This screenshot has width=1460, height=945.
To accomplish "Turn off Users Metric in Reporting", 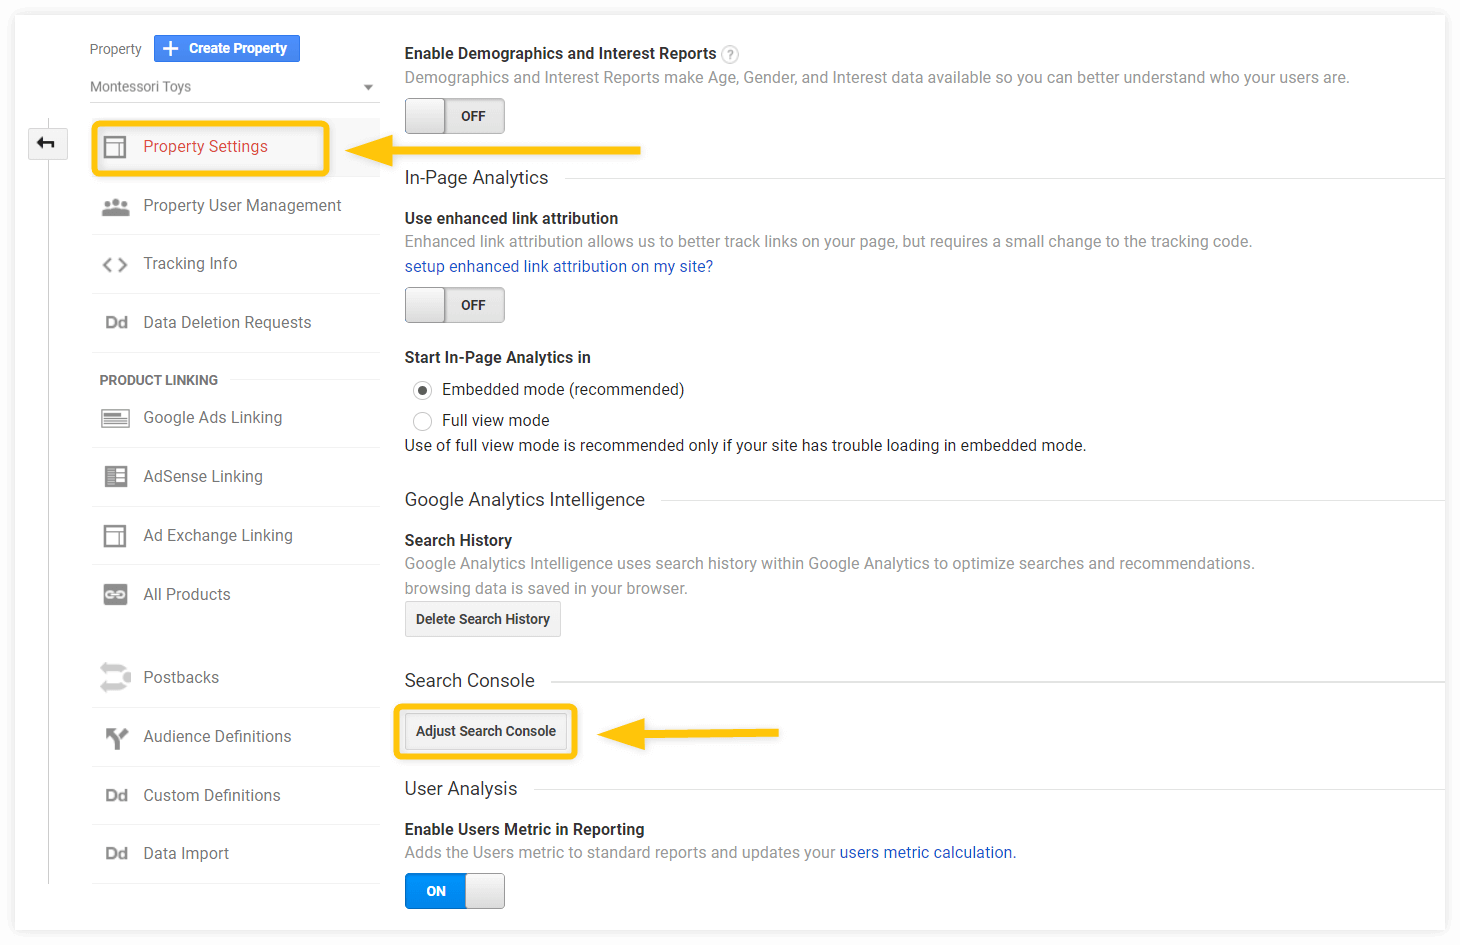I will point(455,891).
